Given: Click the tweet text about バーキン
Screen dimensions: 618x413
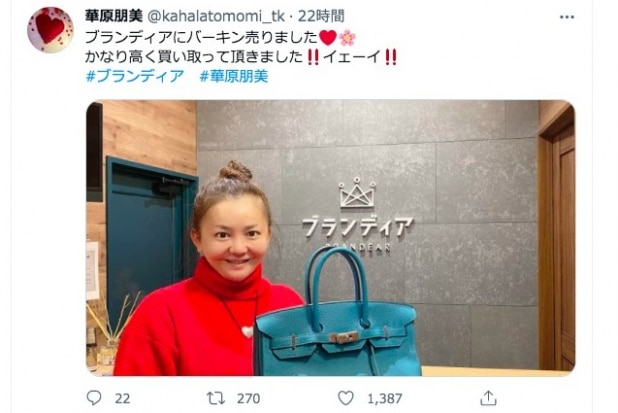Looking at the screenshot, I should coord(201,37).
